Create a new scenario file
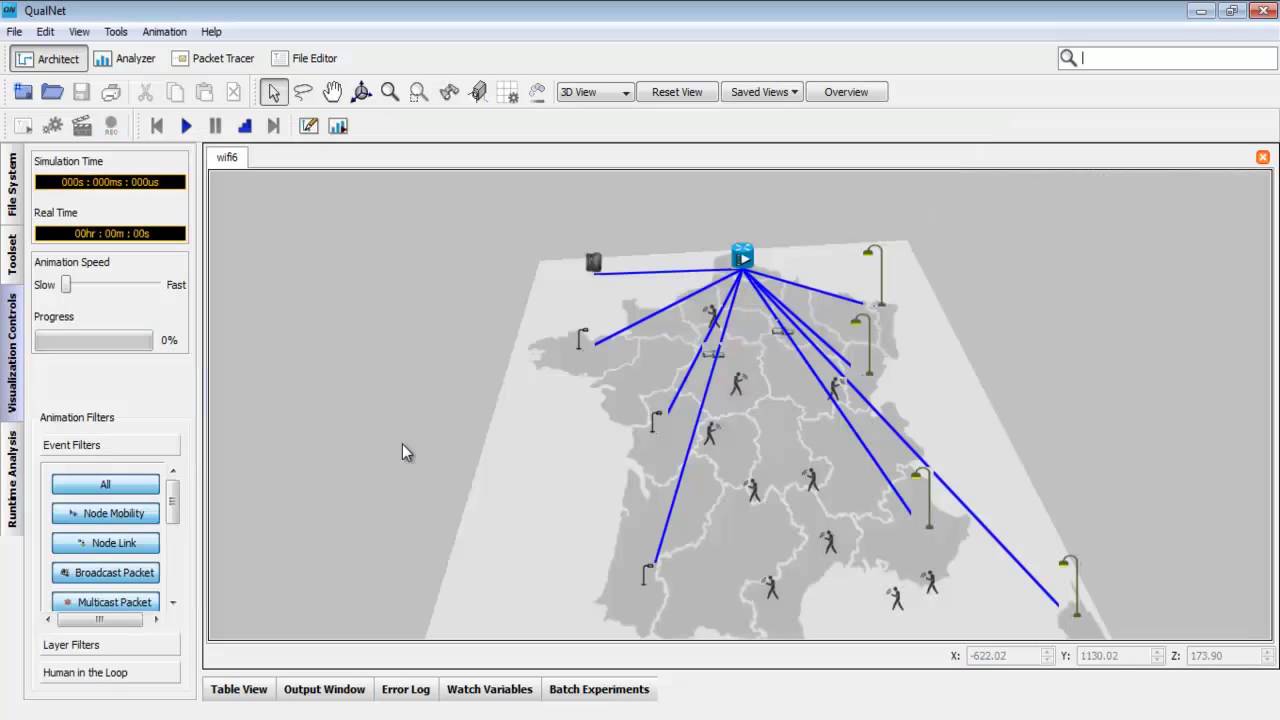The height and width of the screenshot is (720, 1280). [x=23, y=92]
